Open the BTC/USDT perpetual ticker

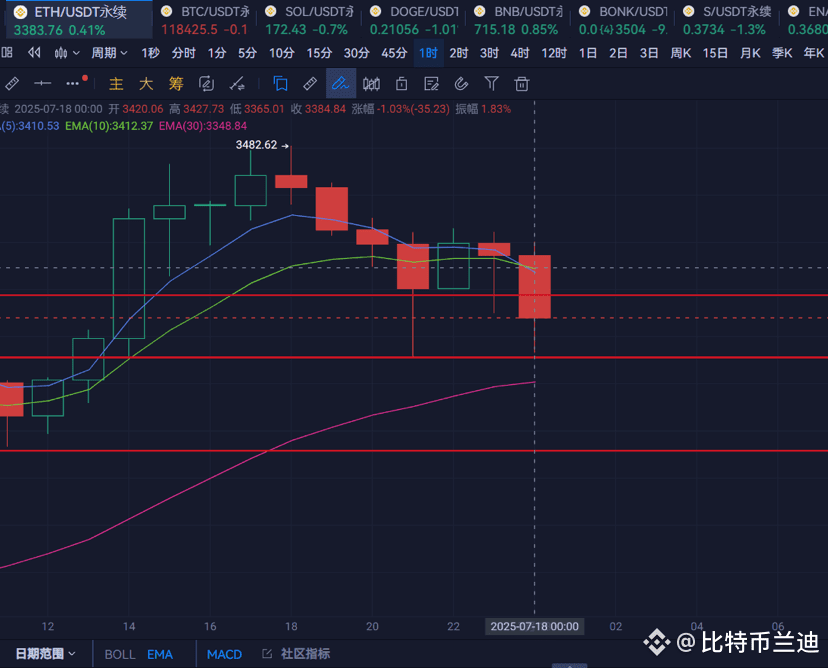(x=205, y=20)
